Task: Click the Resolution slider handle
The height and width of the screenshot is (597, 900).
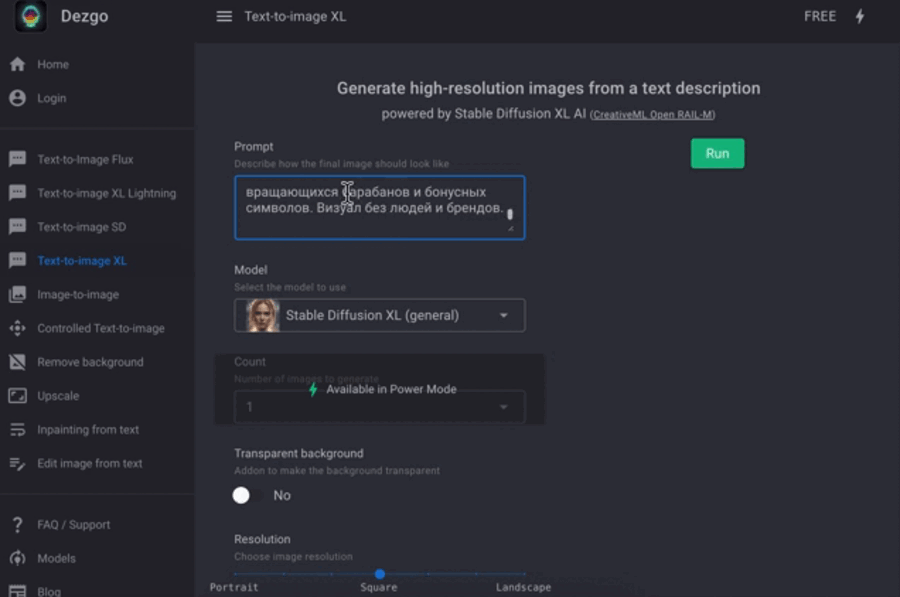Action: pyautogui.click(x=379, y=573)
